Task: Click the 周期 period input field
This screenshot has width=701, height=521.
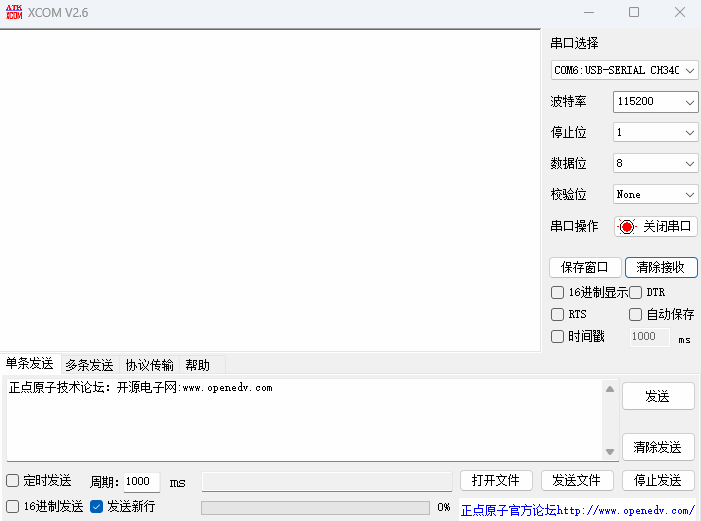Action: click(x=141, y=482)
